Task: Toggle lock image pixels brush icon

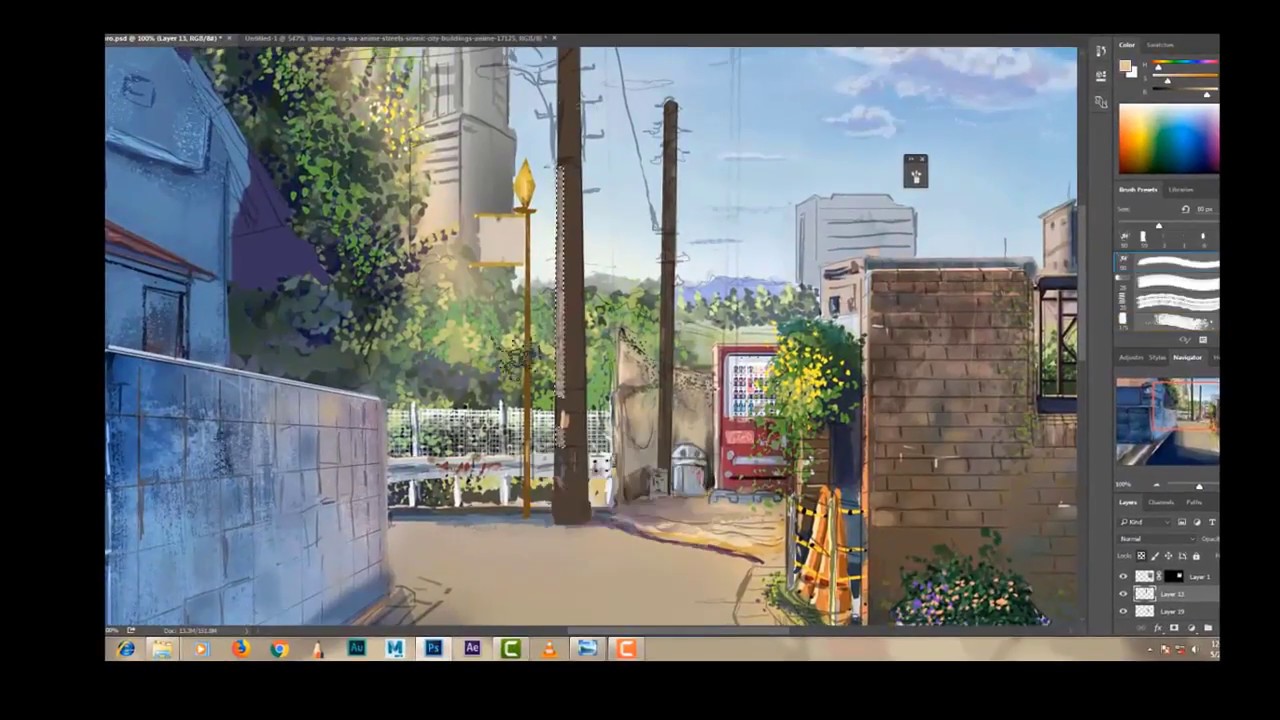Action: [1155, 556]
